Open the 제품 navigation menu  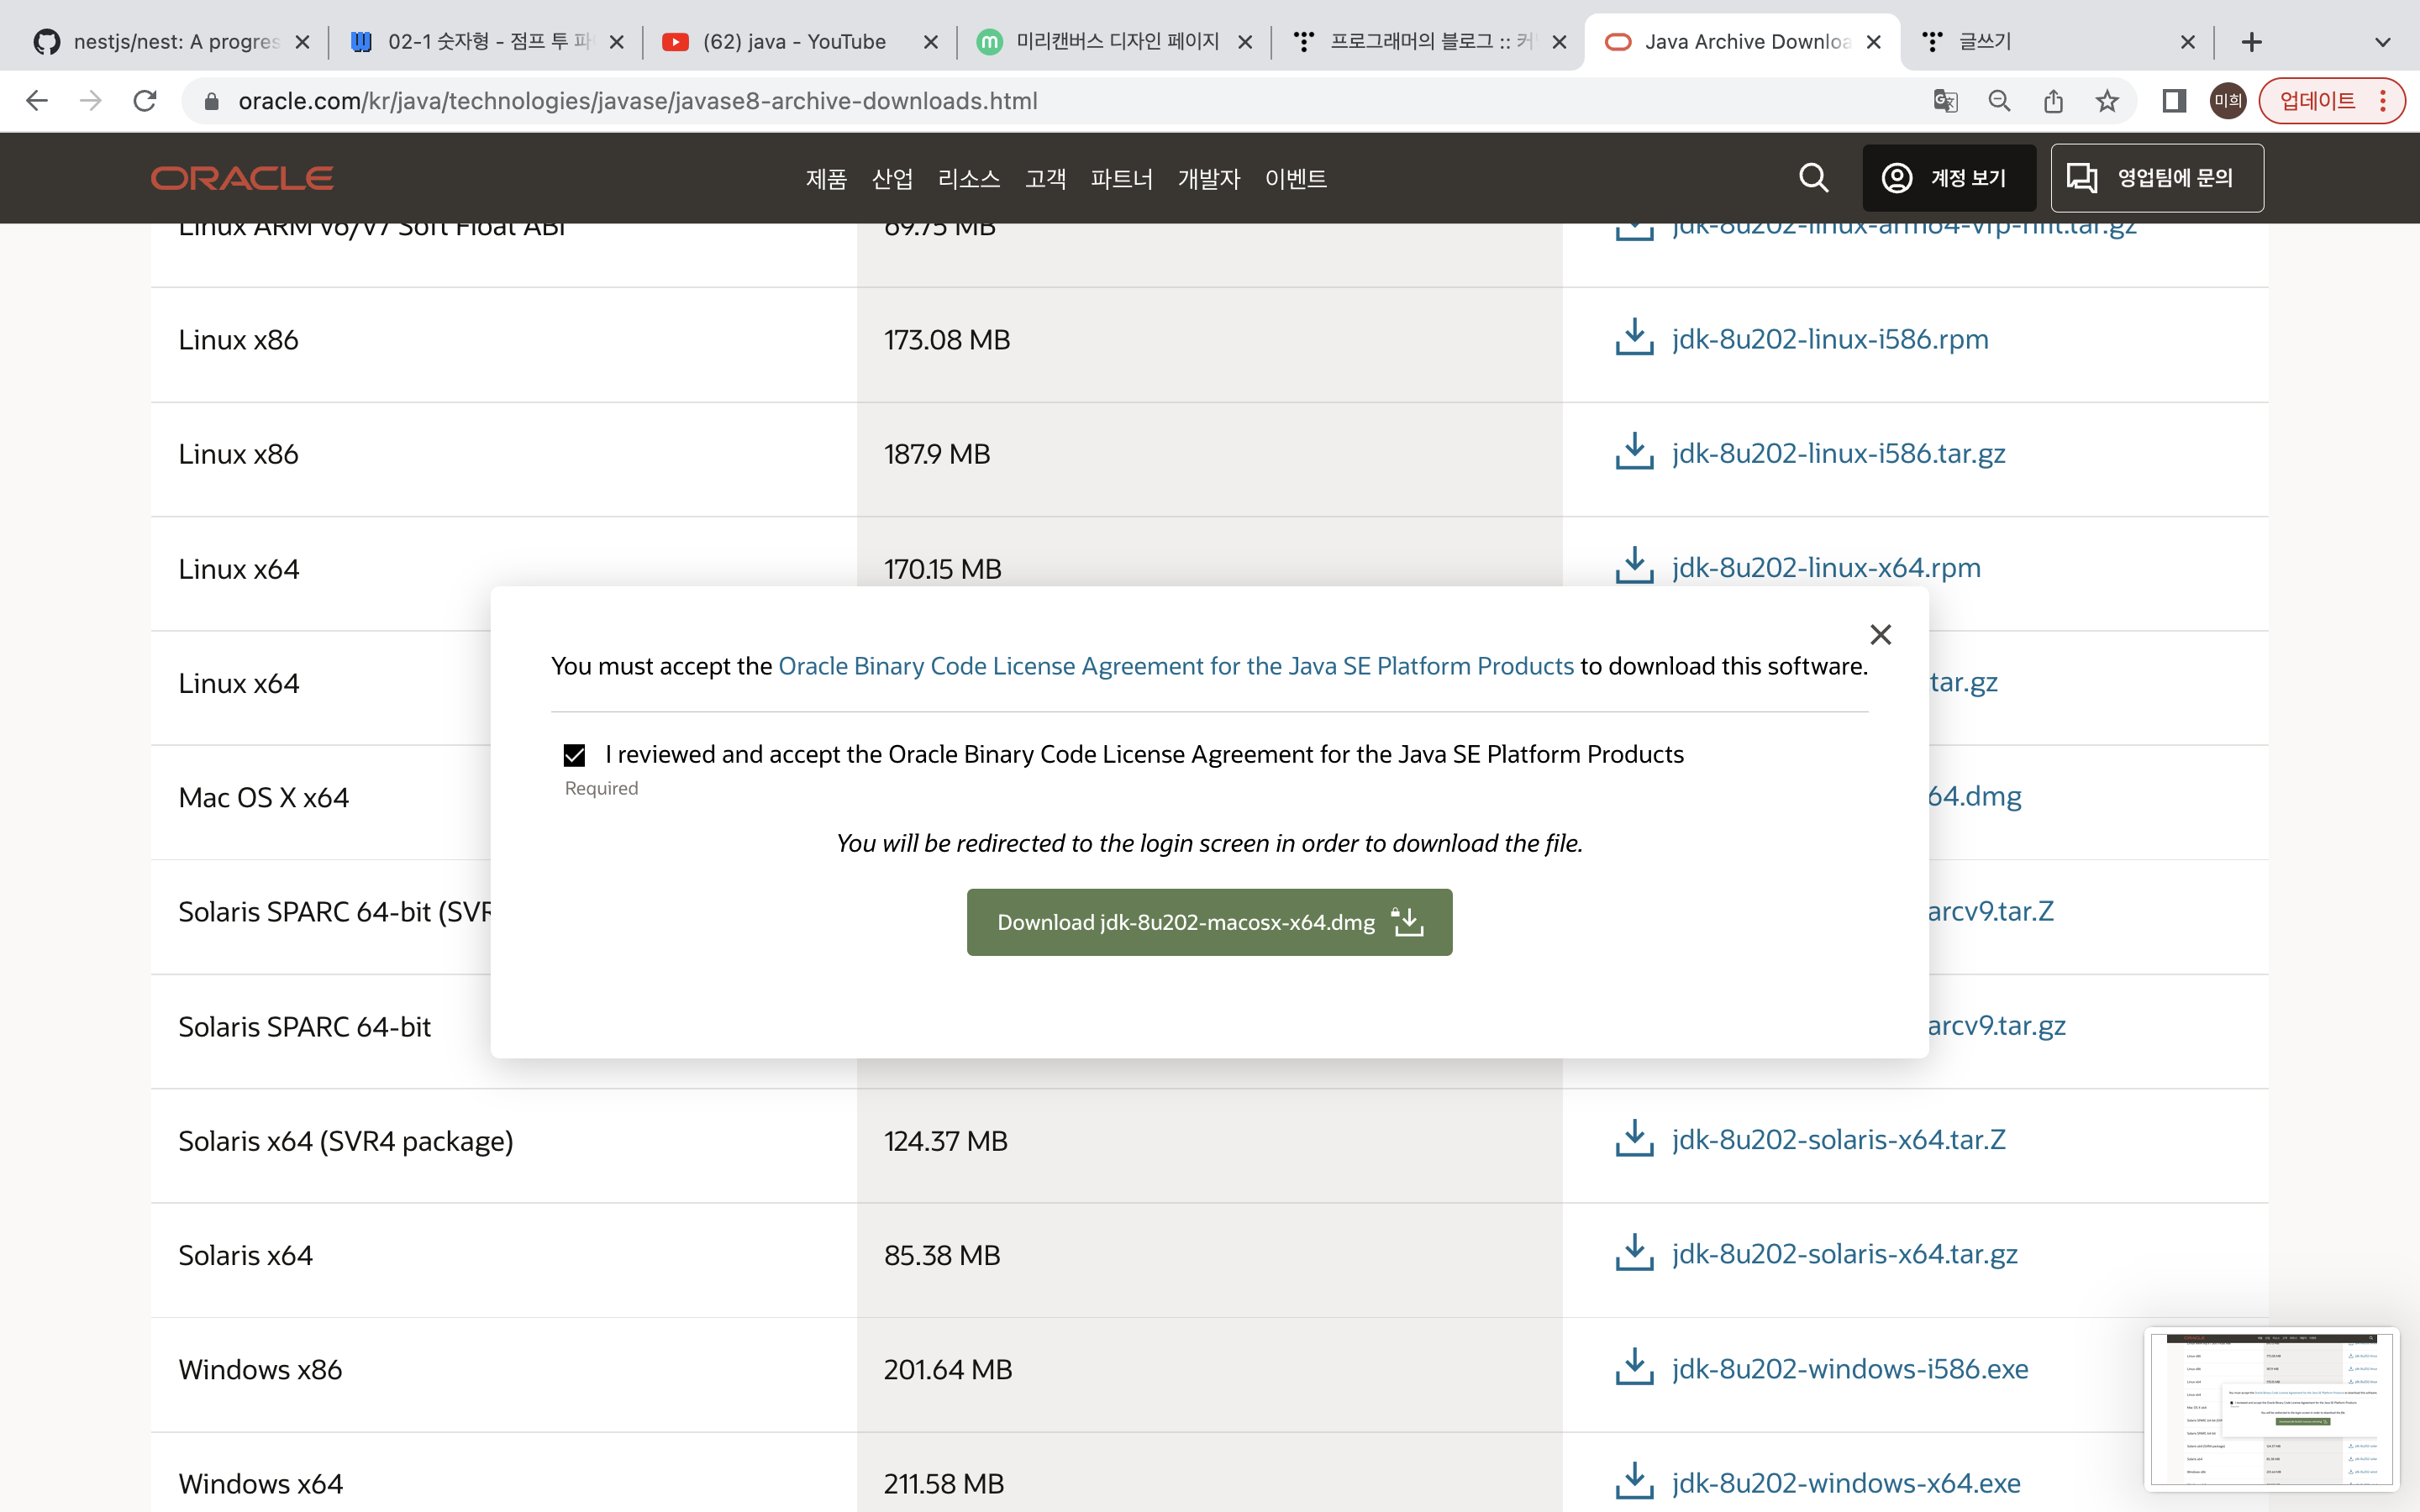click(x=826, y=179)
